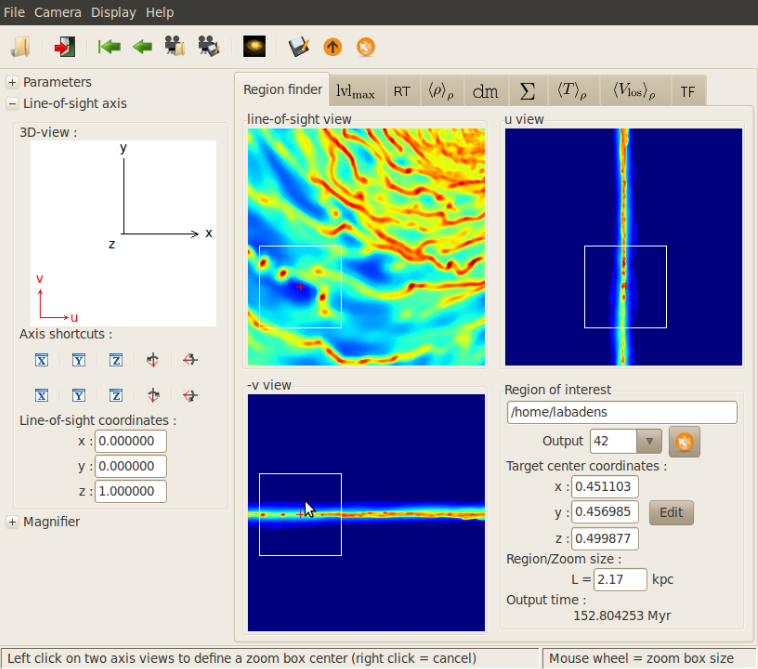Click the galaxy image toolbar icon
Screen dimensions: 758x669
(254, 47)
